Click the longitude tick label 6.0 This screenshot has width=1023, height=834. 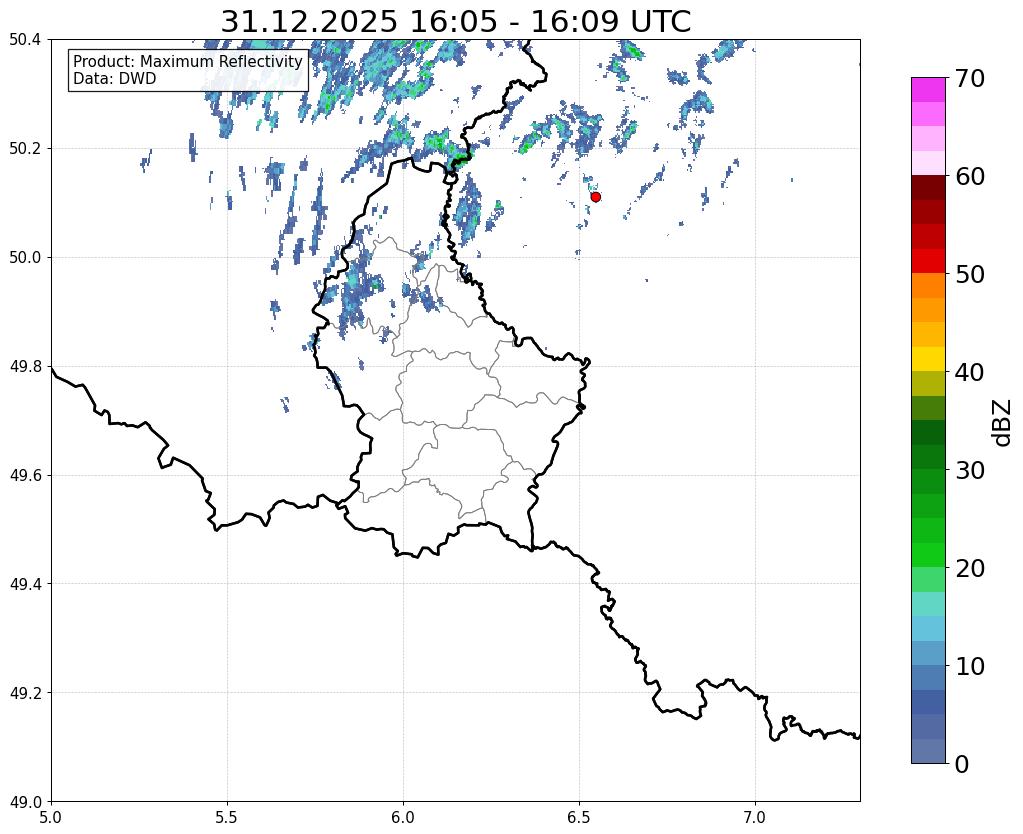(x=403, y=817)
